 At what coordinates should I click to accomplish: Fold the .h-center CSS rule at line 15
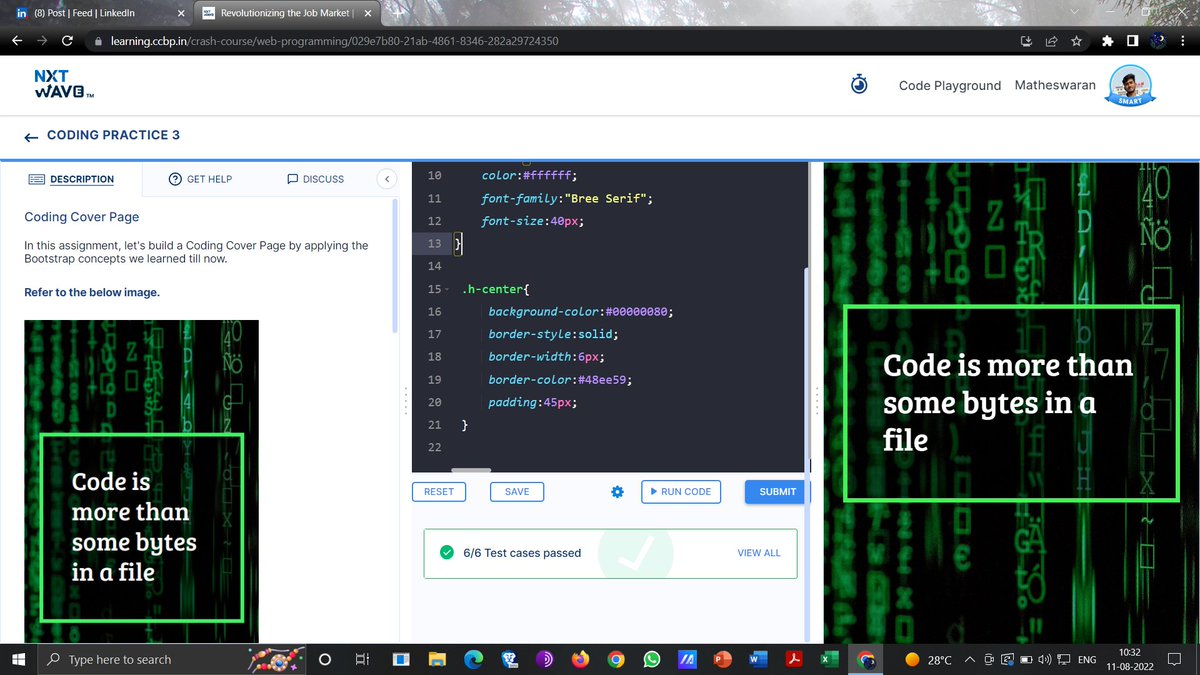447,289
